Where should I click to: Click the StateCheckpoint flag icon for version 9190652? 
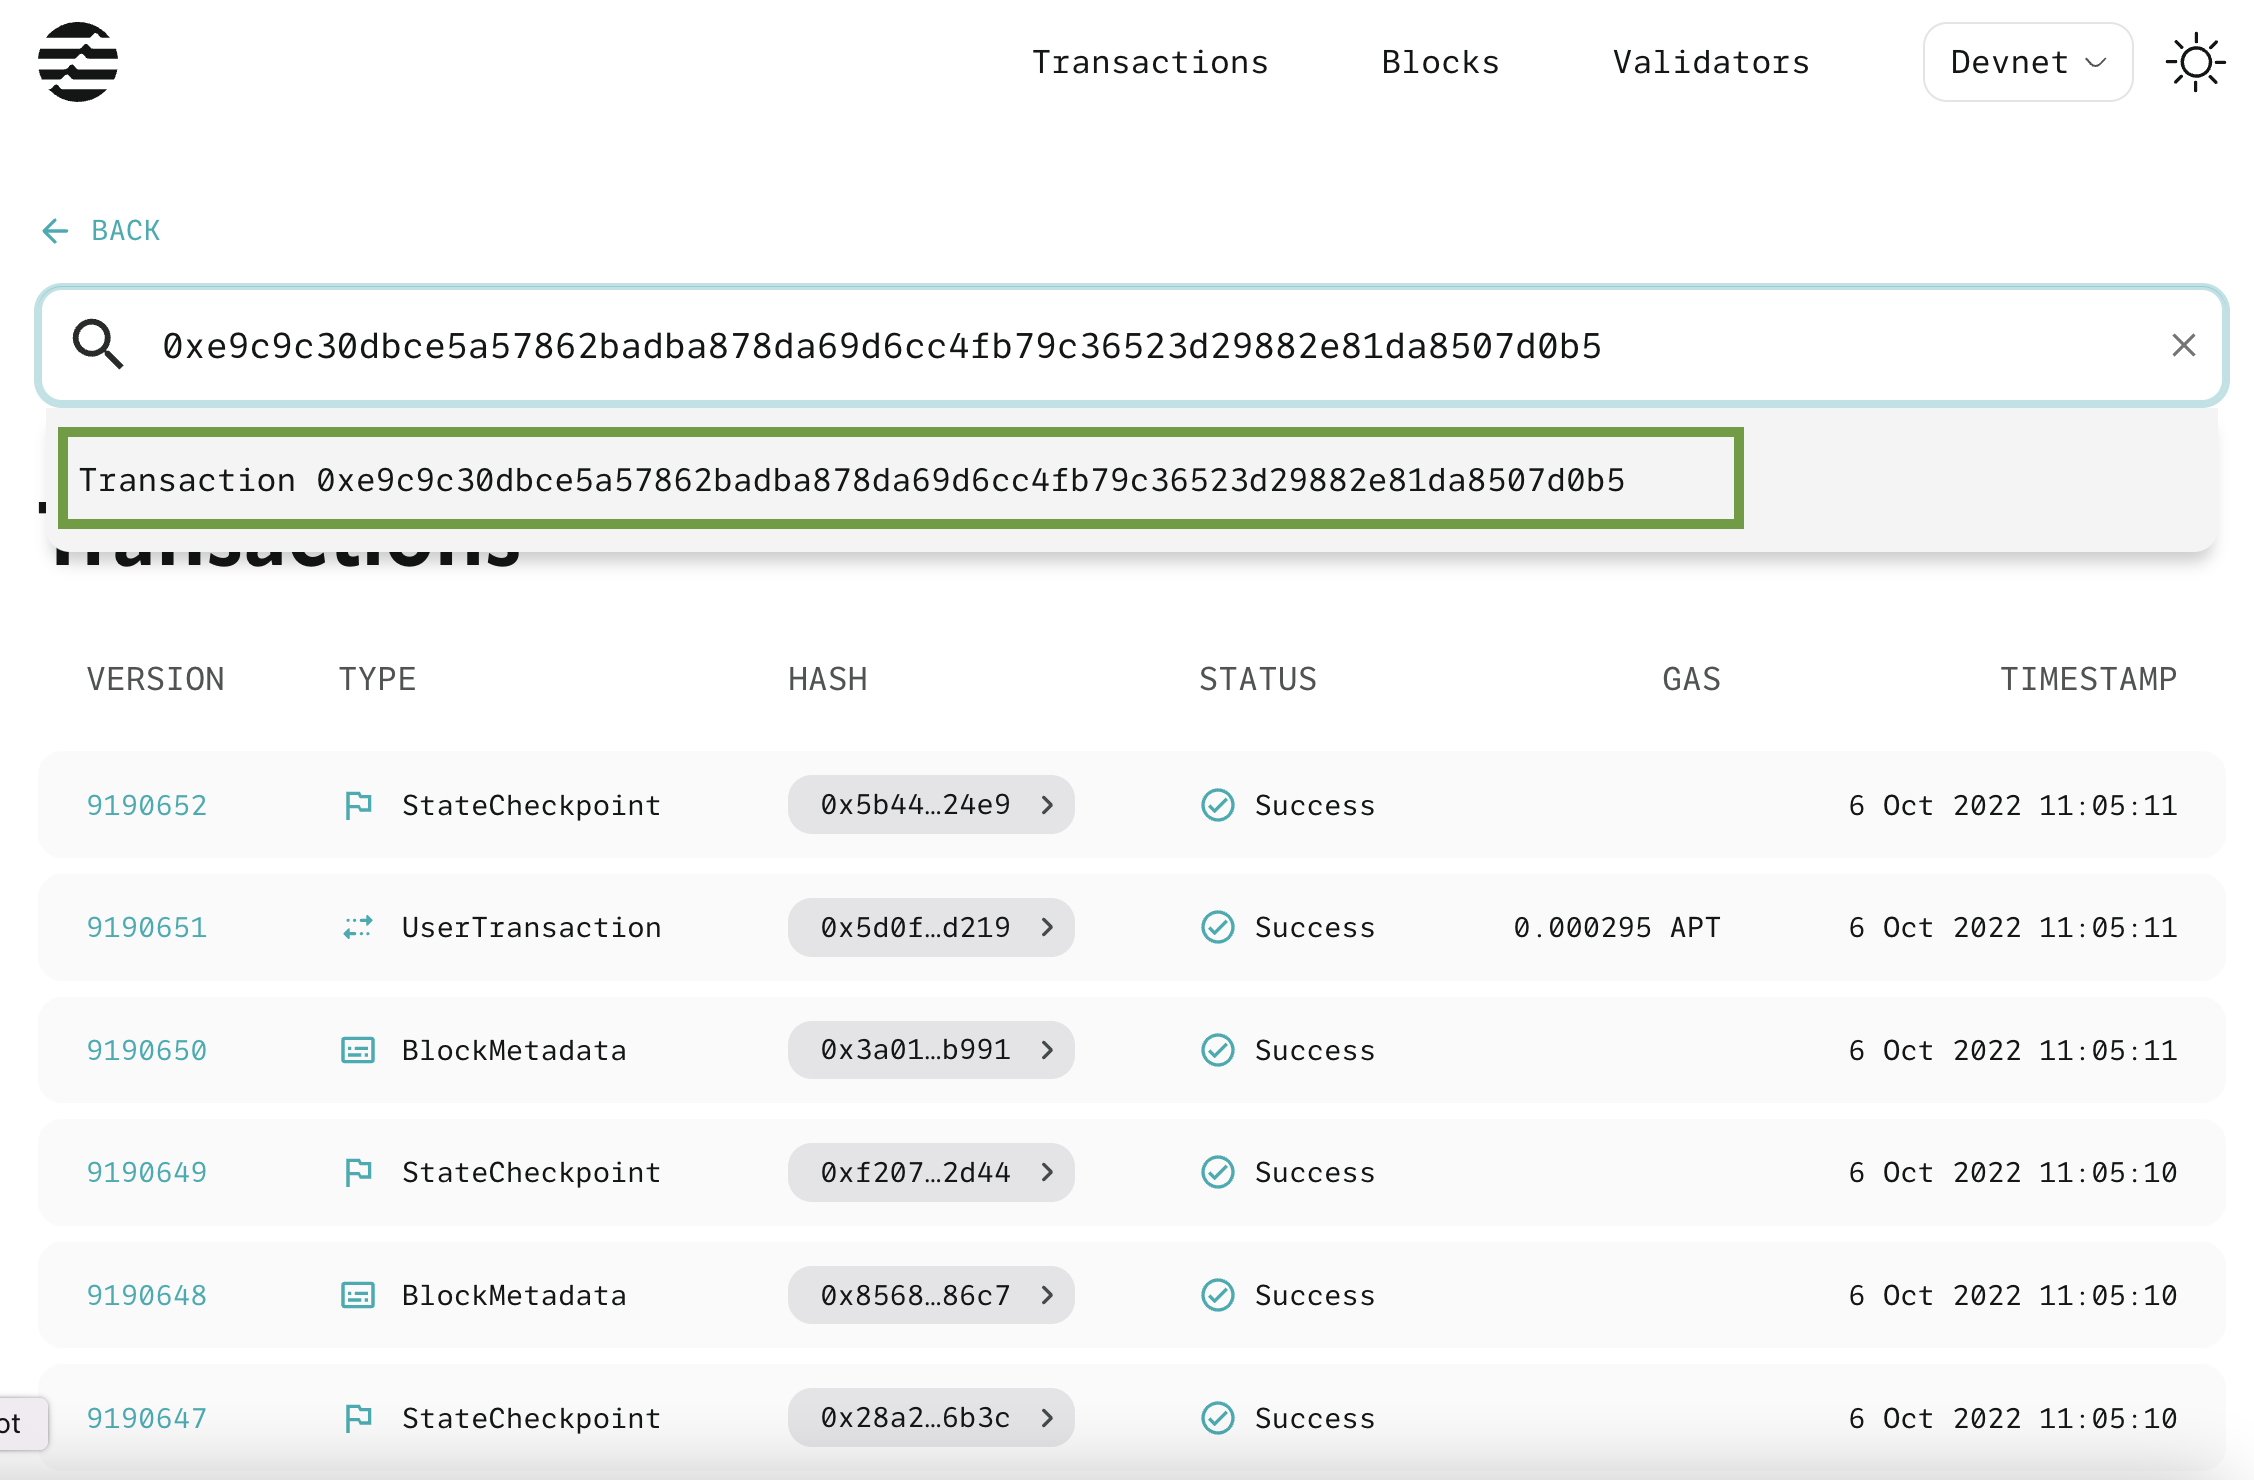358,804
